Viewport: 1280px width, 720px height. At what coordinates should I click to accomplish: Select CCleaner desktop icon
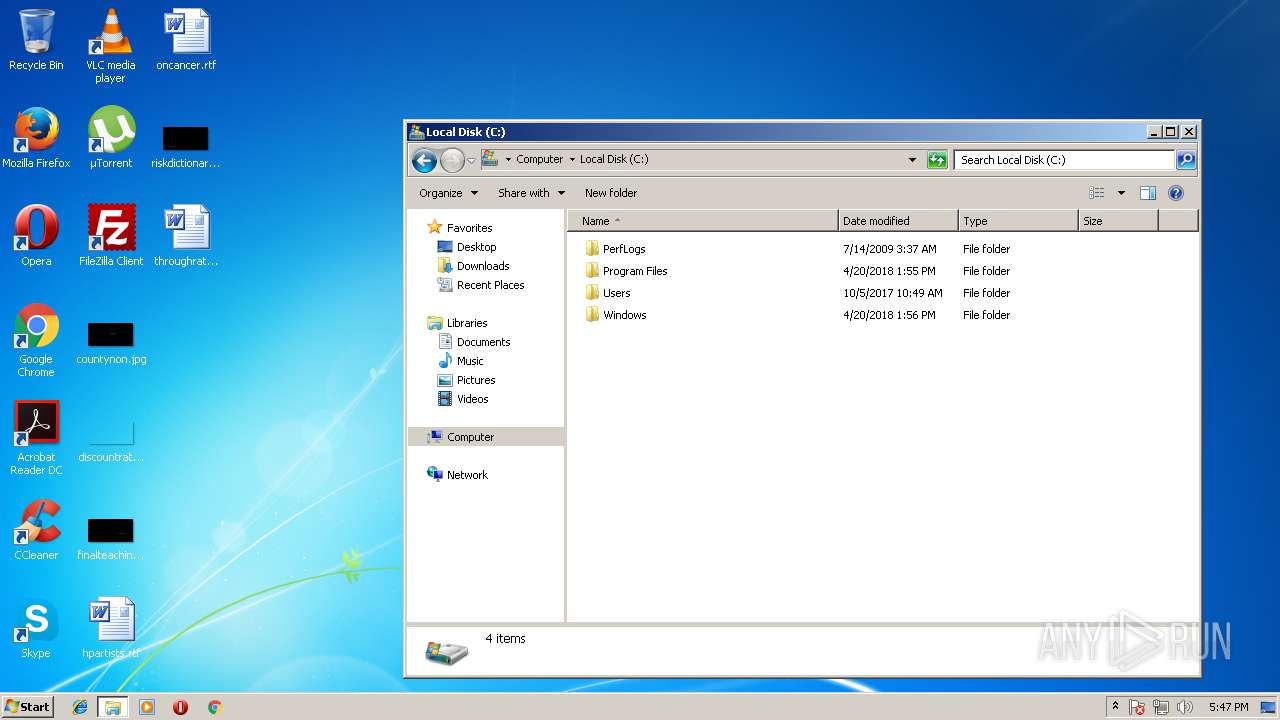coord(36,530)
